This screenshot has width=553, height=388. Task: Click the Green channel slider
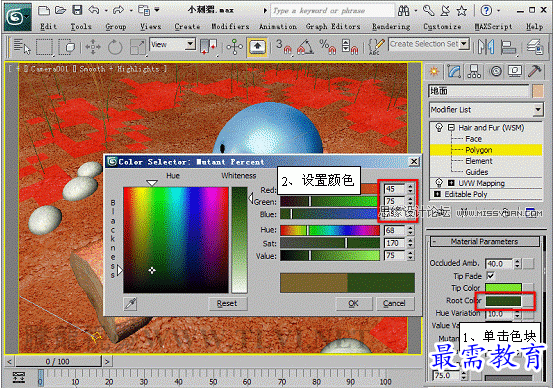click(329, 201)
